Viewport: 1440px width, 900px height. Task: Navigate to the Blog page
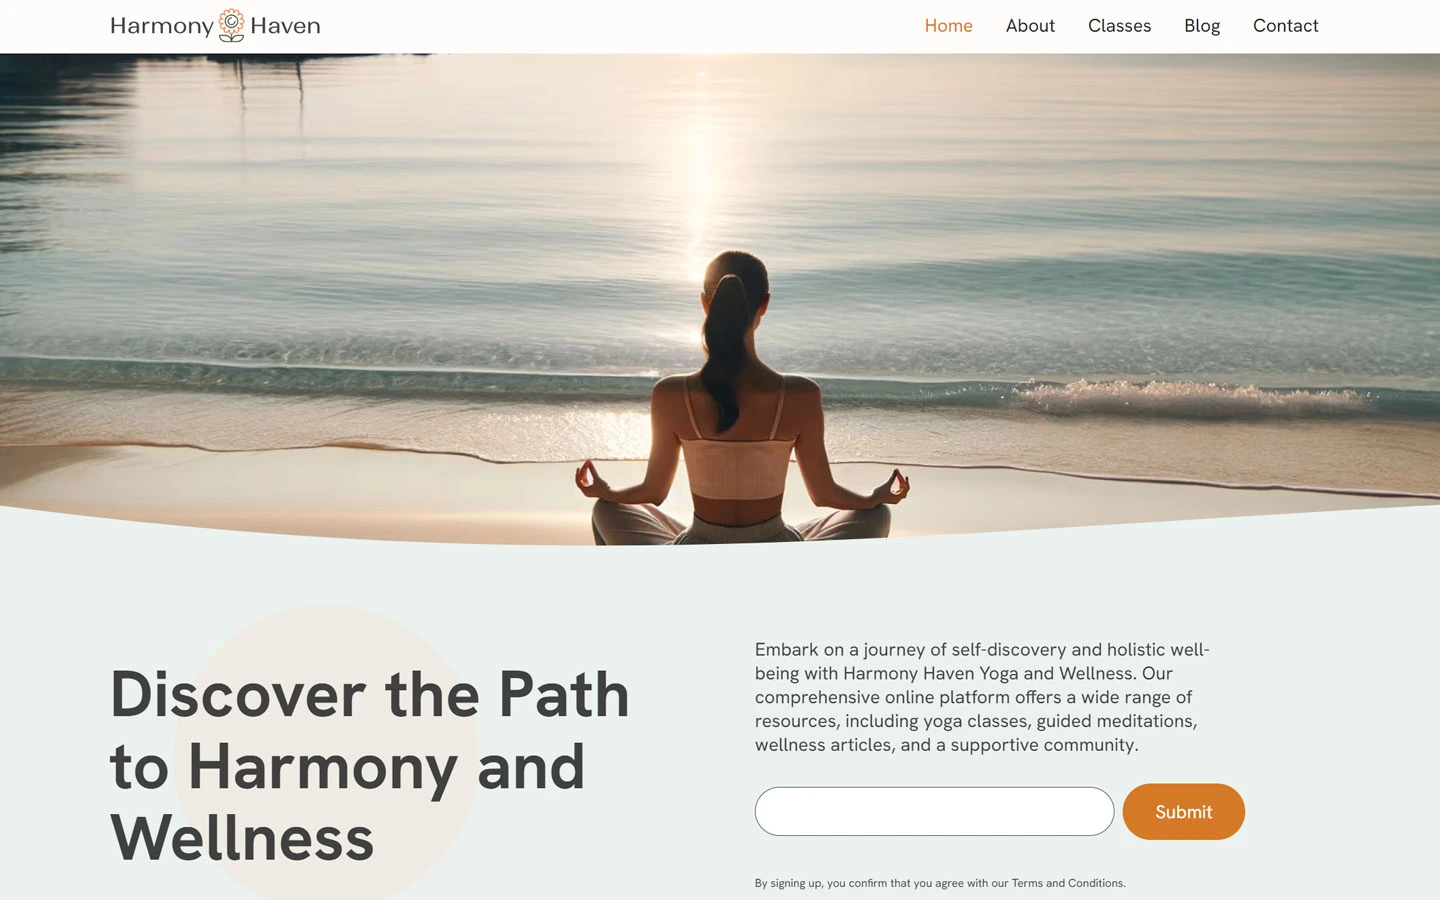[x=1202, y=26]
